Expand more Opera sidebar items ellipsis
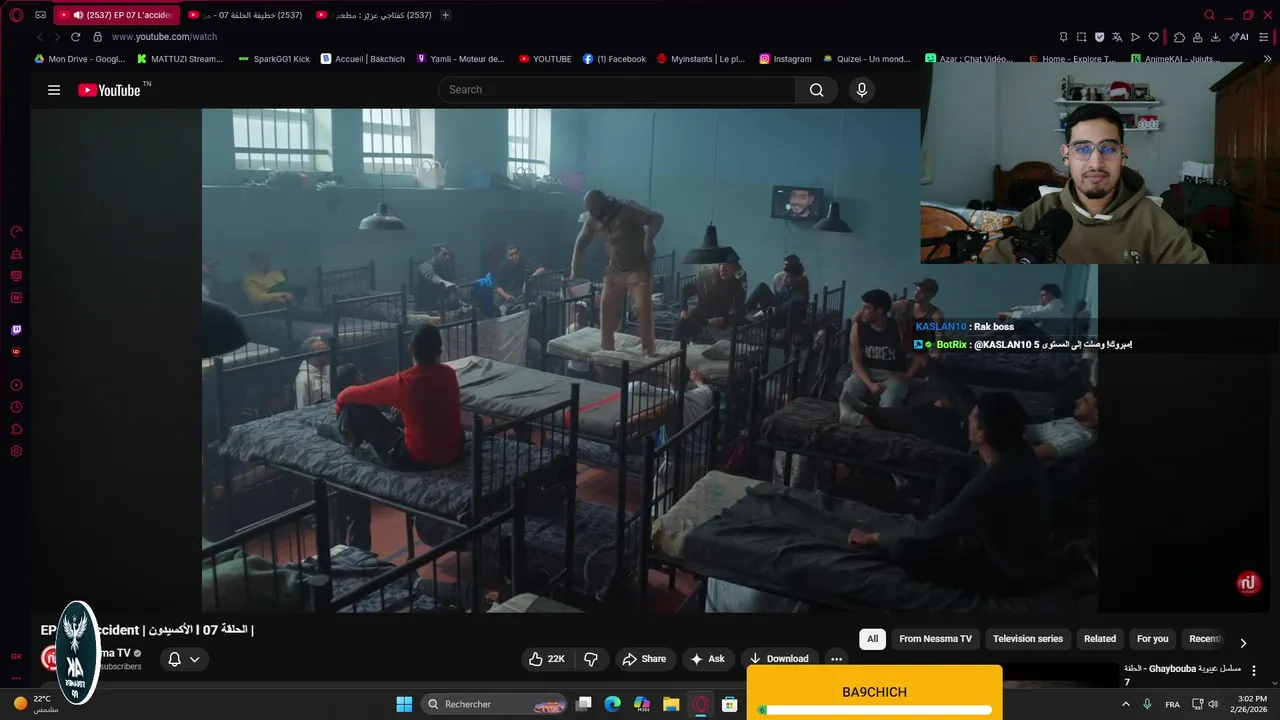 [x=16, y=678]
